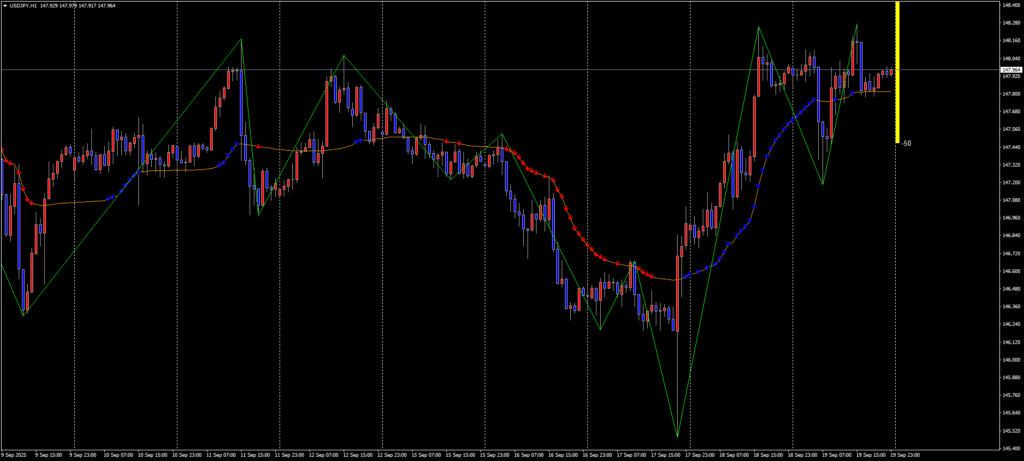Select the zigzag peak near 11 Sep 15:00
This screenshot has height=461, width=1024.
pos(241,40)
